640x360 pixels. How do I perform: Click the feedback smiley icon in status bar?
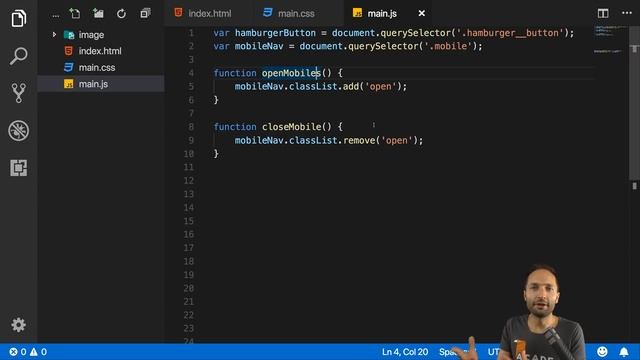(602, 351)
